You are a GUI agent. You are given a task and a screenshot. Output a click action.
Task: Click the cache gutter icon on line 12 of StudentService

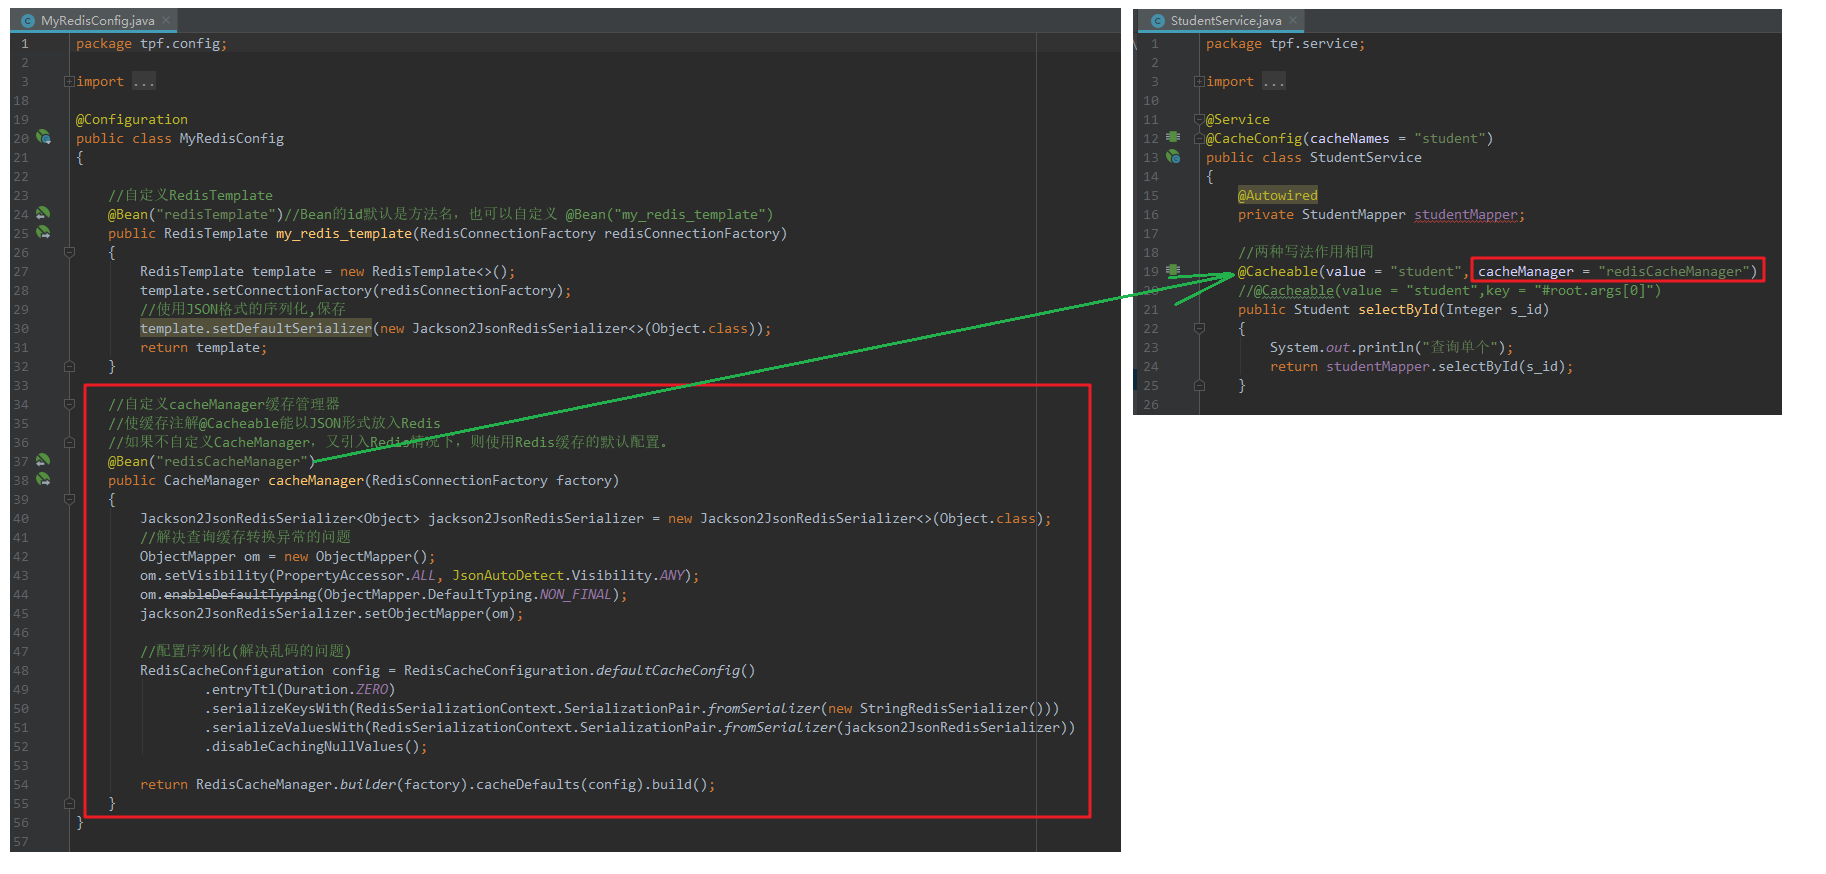click(1173, 137)
